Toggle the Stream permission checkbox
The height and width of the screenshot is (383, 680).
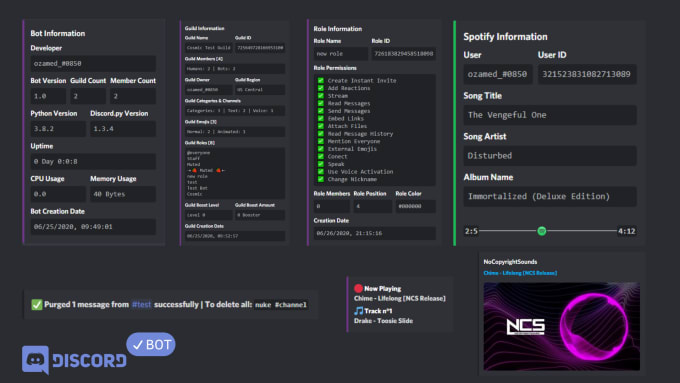click(320, 95)
